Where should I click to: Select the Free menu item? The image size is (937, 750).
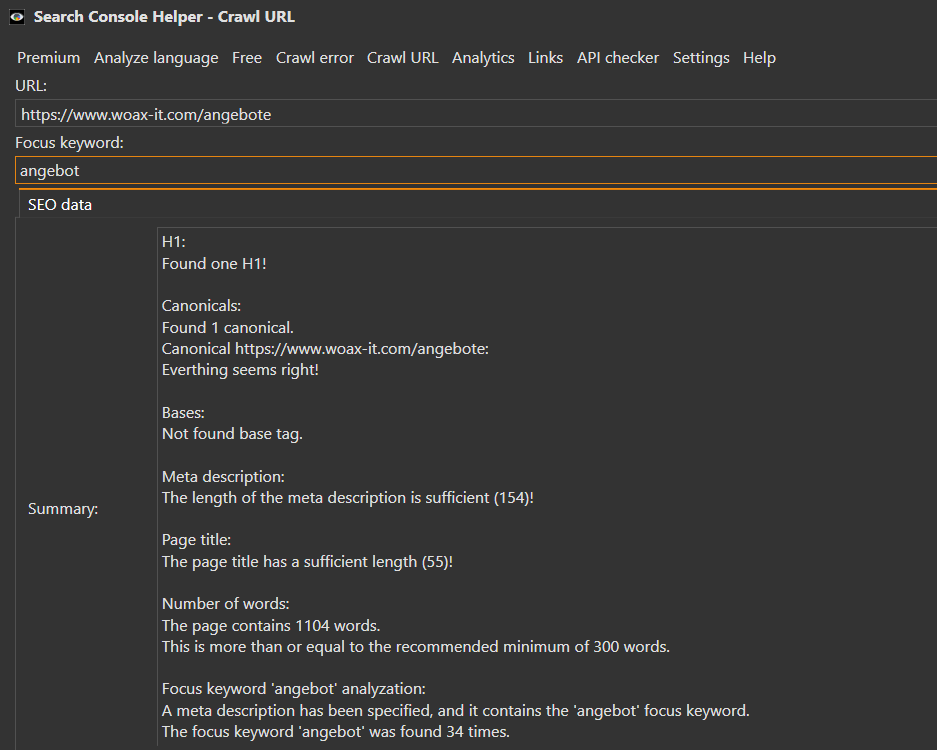247,58
